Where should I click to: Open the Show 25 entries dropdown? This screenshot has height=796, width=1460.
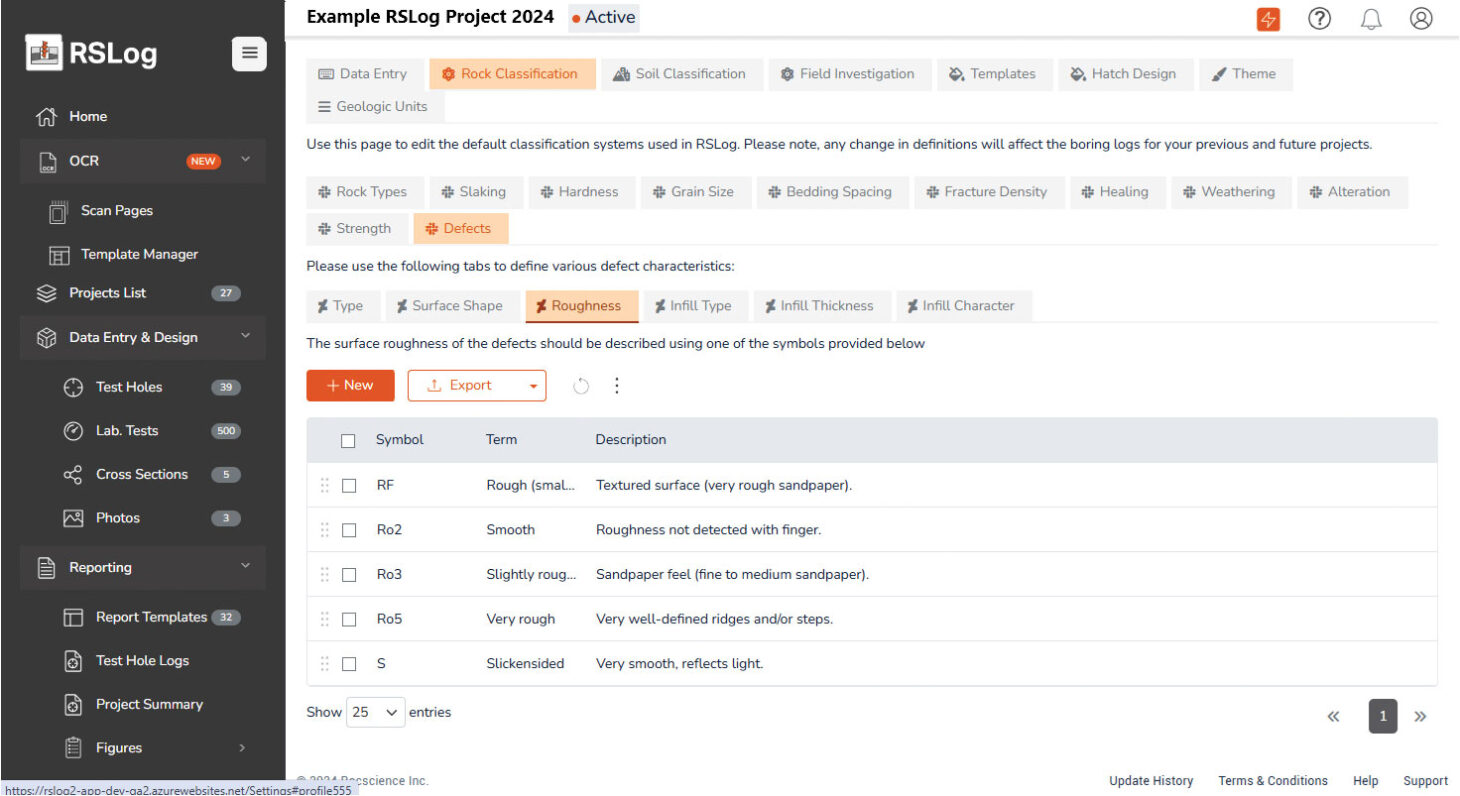click(x=375, y=713)
